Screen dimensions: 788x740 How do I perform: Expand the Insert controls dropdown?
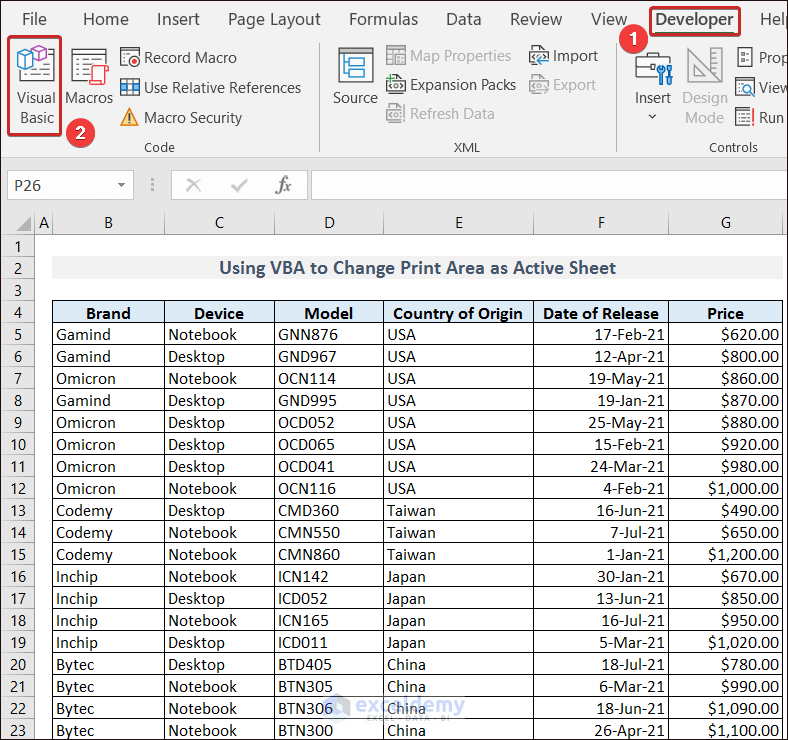tap(653, 117)
